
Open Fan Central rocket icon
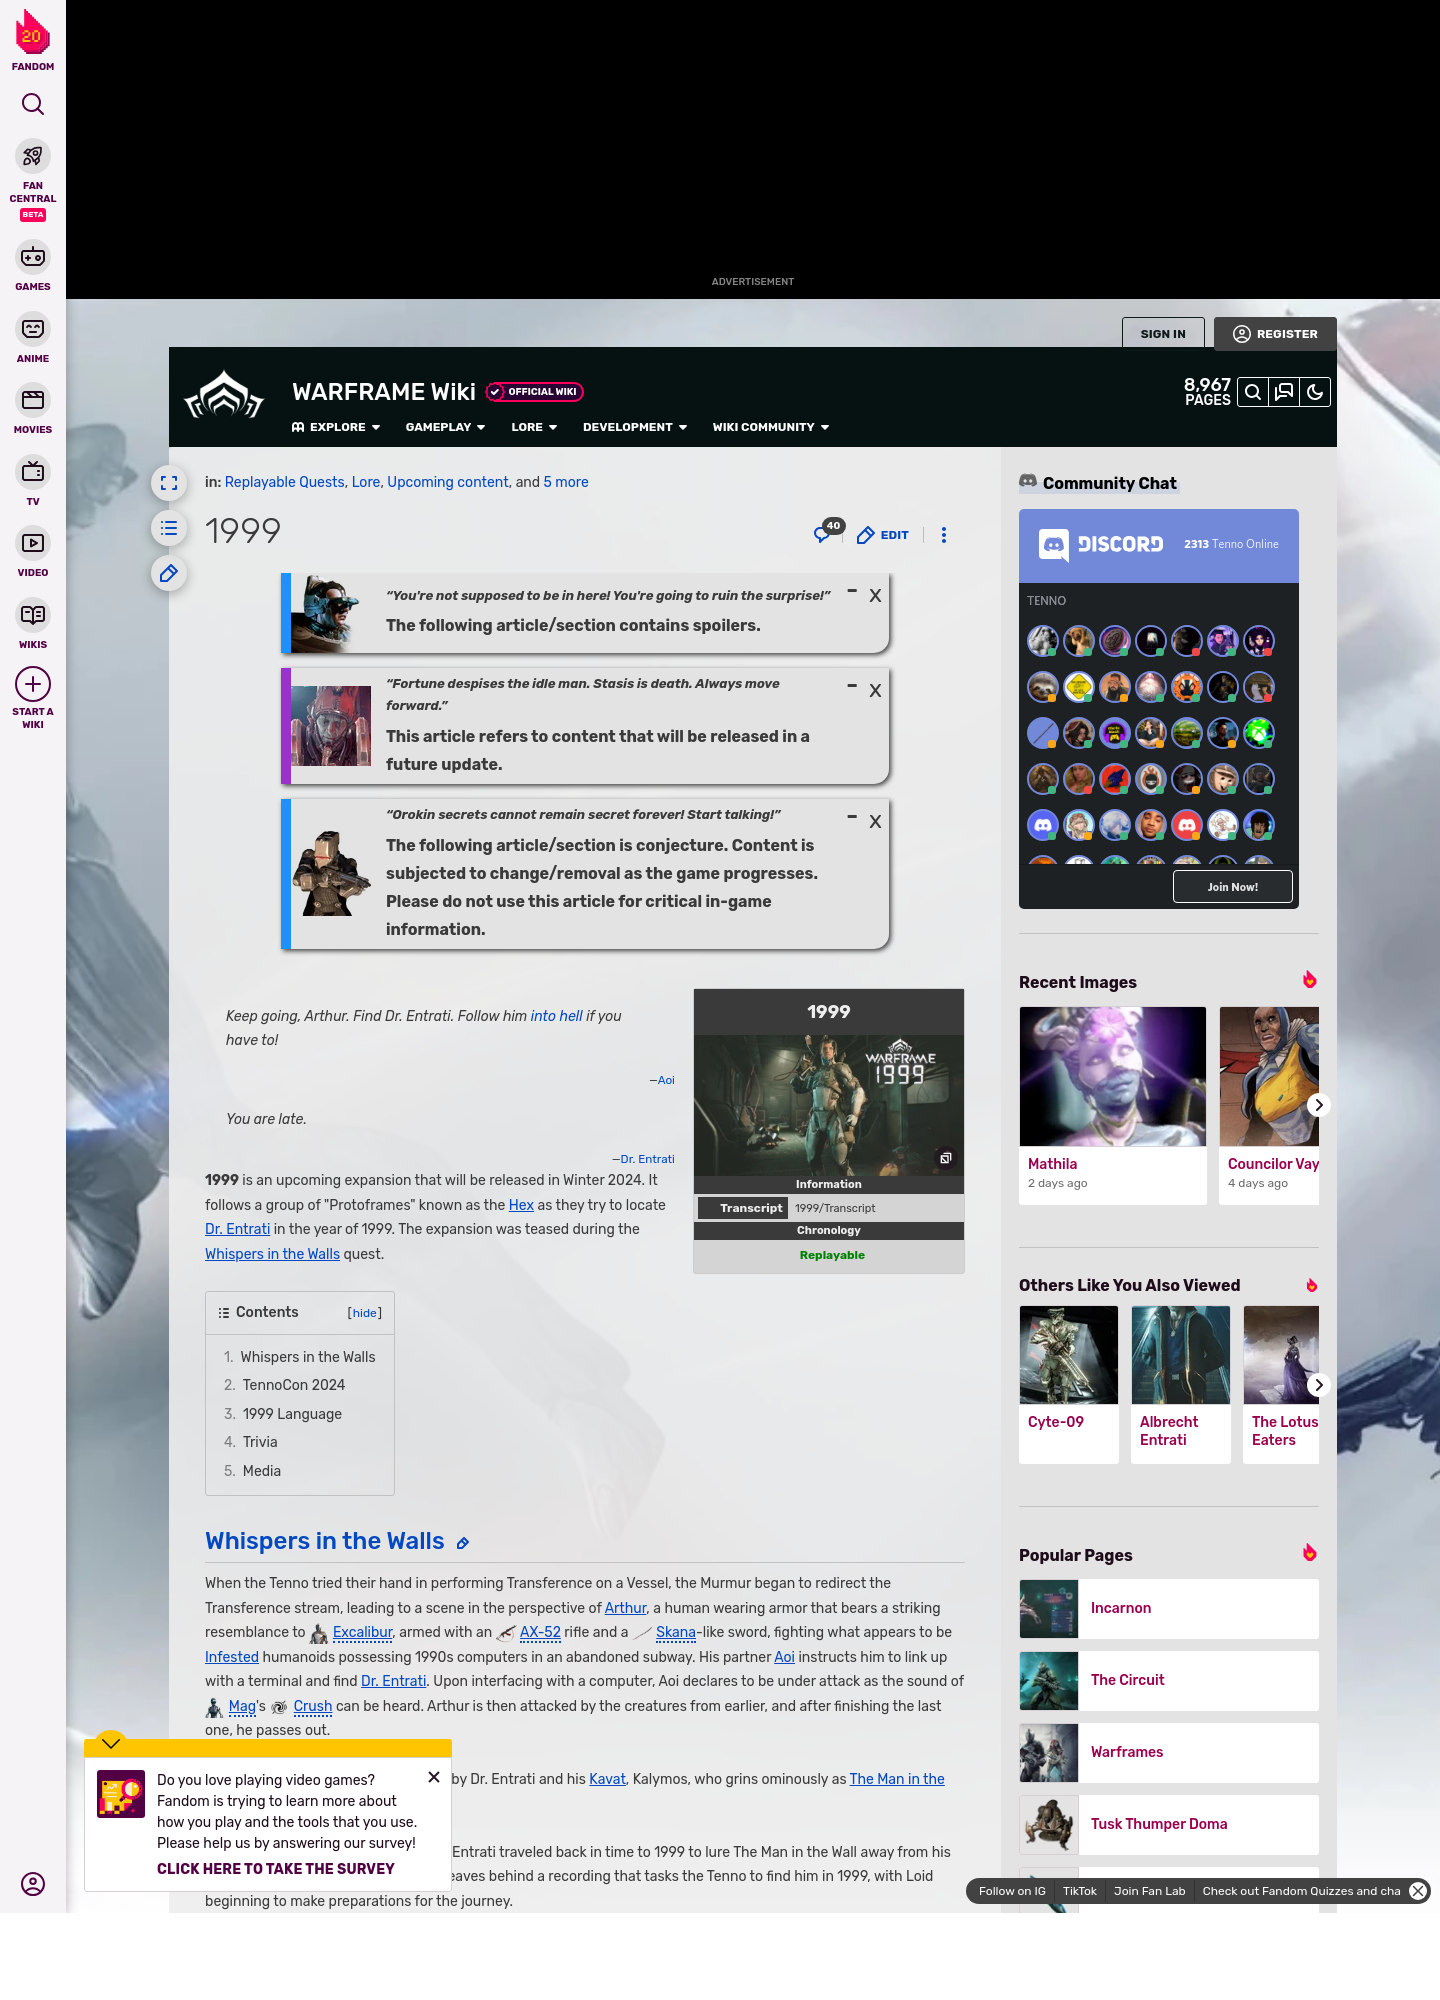[x=33, y=156]
